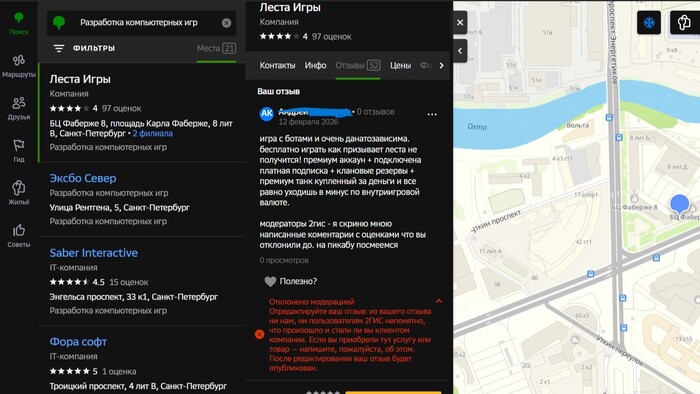This screenshot has width=700, height=394.
Task: Open the Друзья friends section
Action: pos(19,108)
